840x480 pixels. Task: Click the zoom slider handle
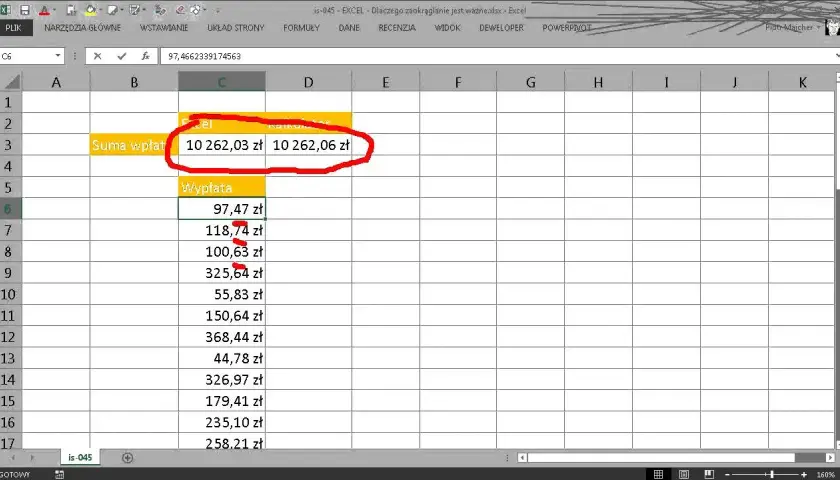pyautogui.click(x=771, y=474)
